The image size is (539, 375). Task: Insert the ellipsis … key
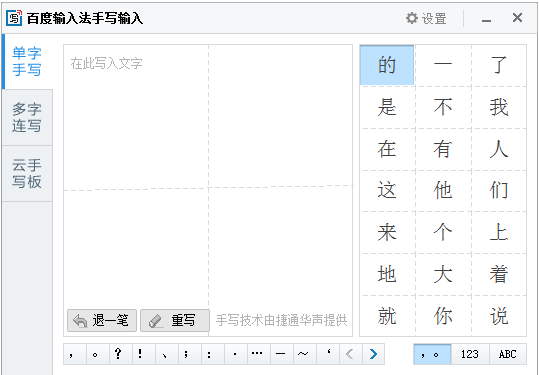(259, 354)
